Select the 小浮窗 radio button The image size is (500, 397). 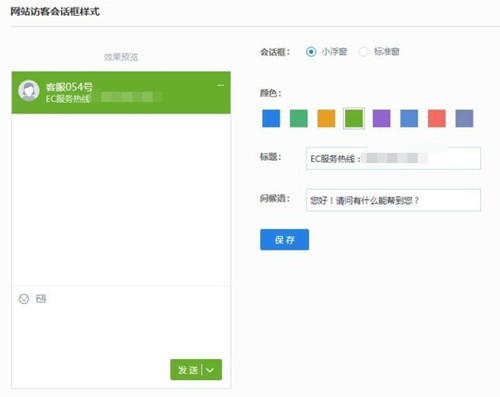(311, 52)
